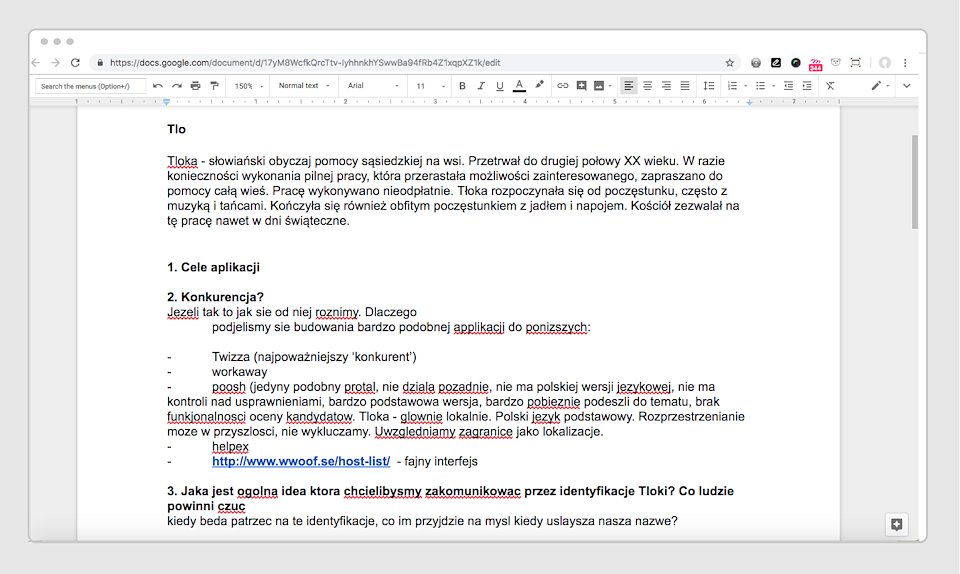Image resolution: width=960 pixels, height=574 pixels.
Task: Clear formatting
Action: tap(830, 86)
